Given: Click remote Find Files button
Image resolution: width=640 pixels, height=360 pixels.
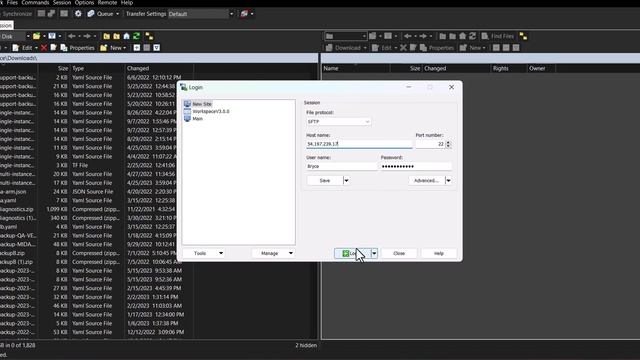Looking at the screenshot, I should [498, 36].
